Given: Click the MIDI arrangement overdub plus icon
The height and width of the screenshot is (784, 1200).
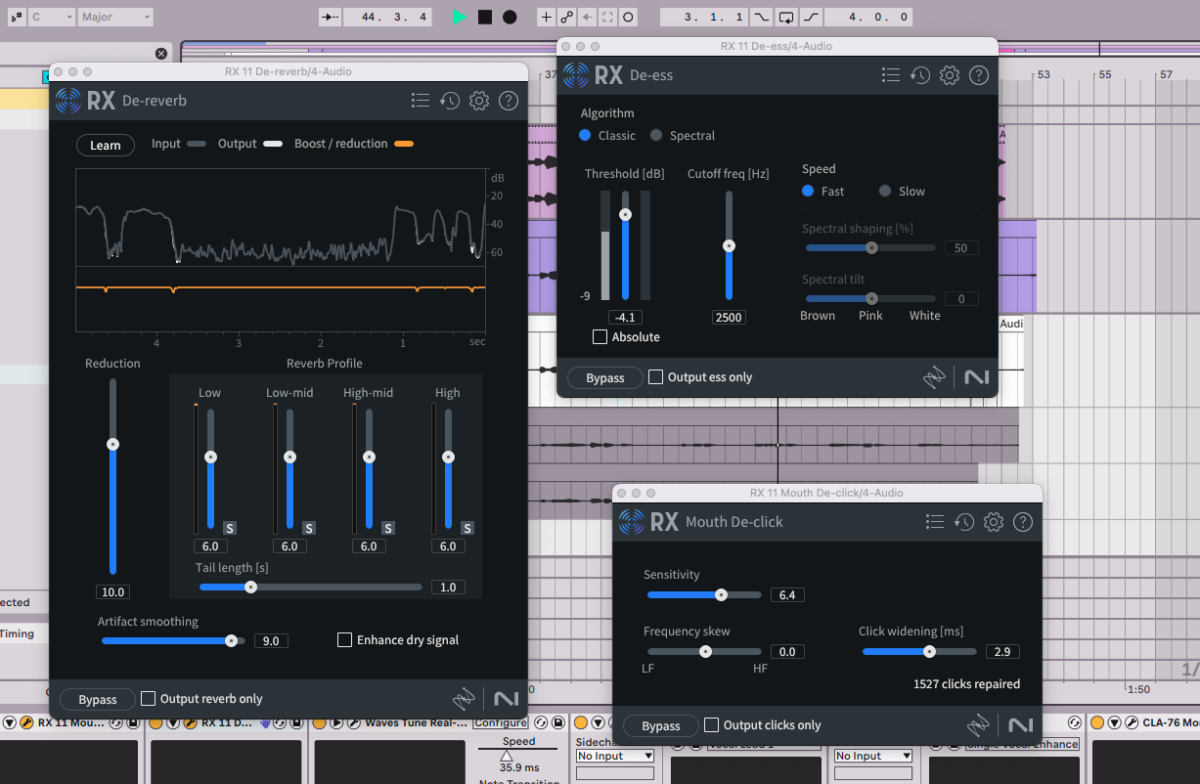Looking at the screenshot, I should coord(546,17).
